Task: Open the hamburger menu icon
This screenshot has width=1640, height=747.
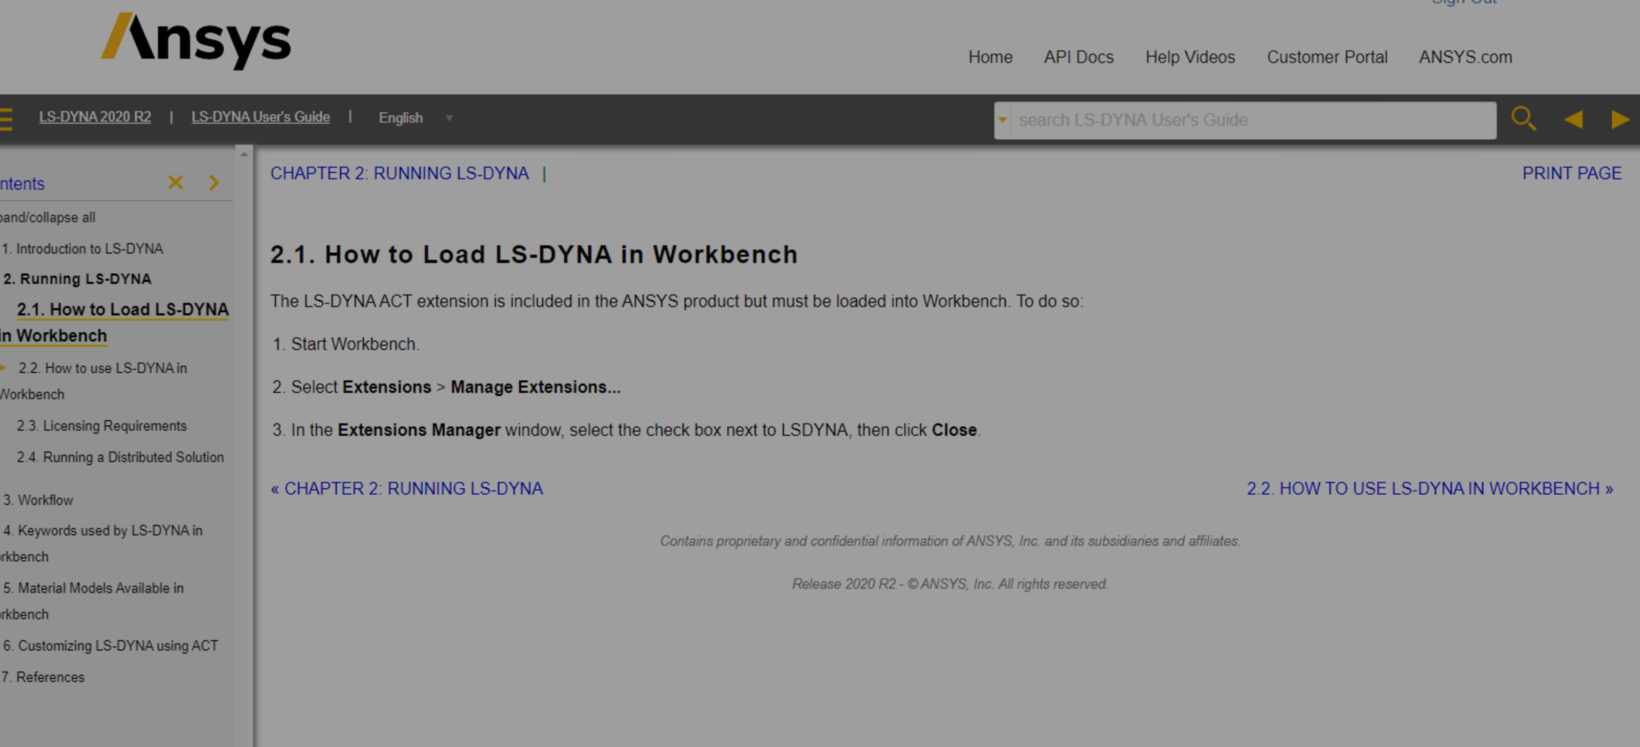Action: [5, 119]
